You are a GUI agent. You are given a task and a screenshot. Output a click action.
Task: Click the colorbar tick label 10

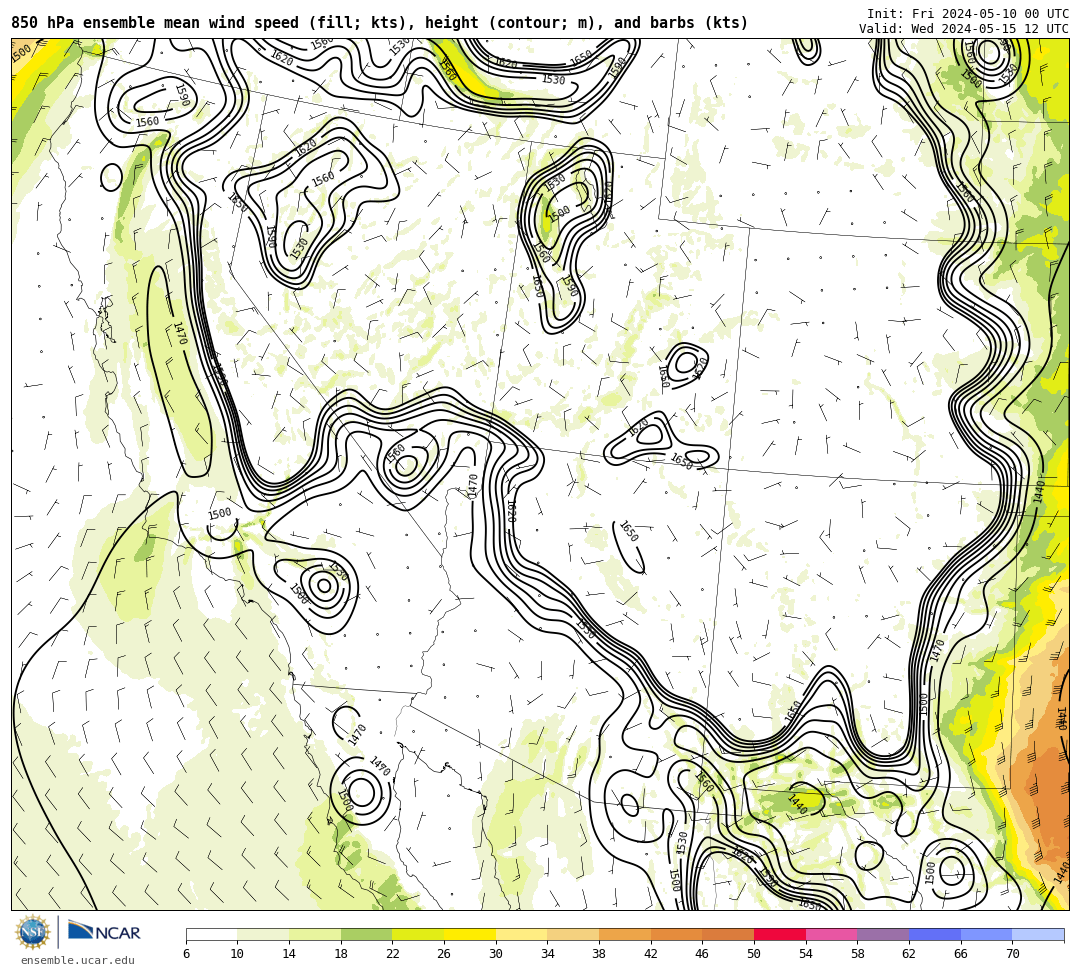click(237, 954)
